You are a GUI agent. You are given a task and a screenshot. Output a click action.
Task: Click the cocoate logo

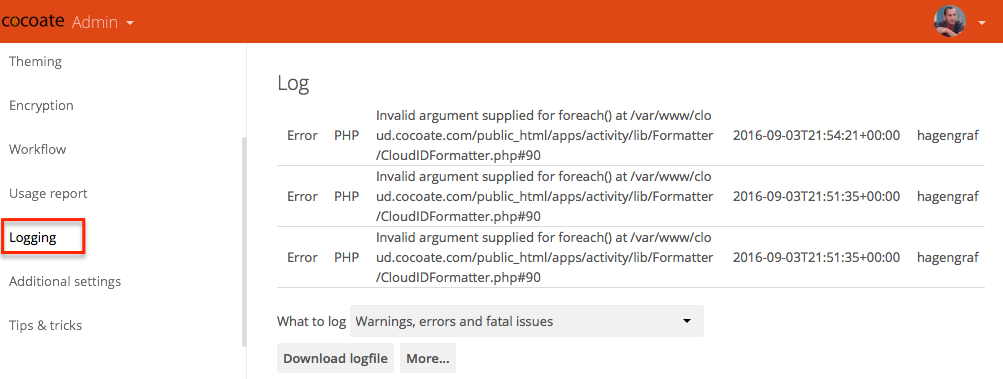point(32,21)
